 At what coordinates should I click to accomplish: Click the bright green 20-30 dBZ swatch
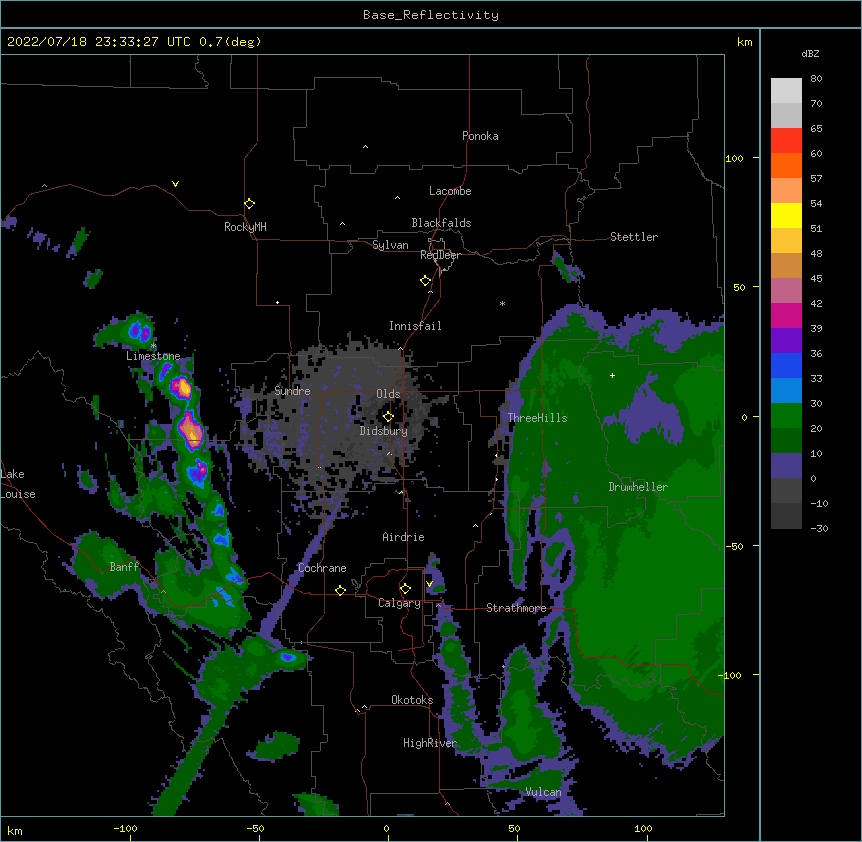786,416
